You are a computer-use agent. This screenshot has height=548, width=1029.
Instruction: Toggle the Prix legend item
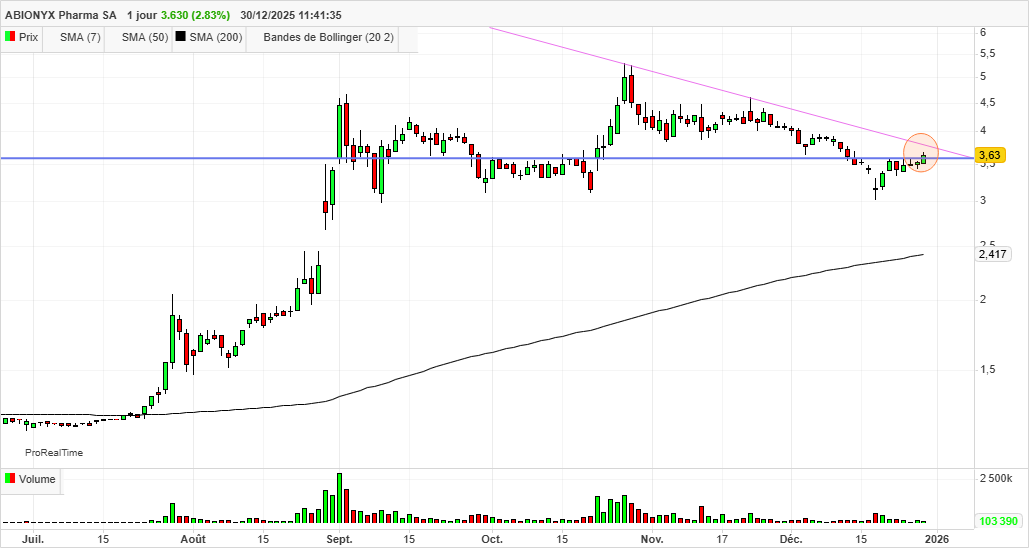pos(22,37)
